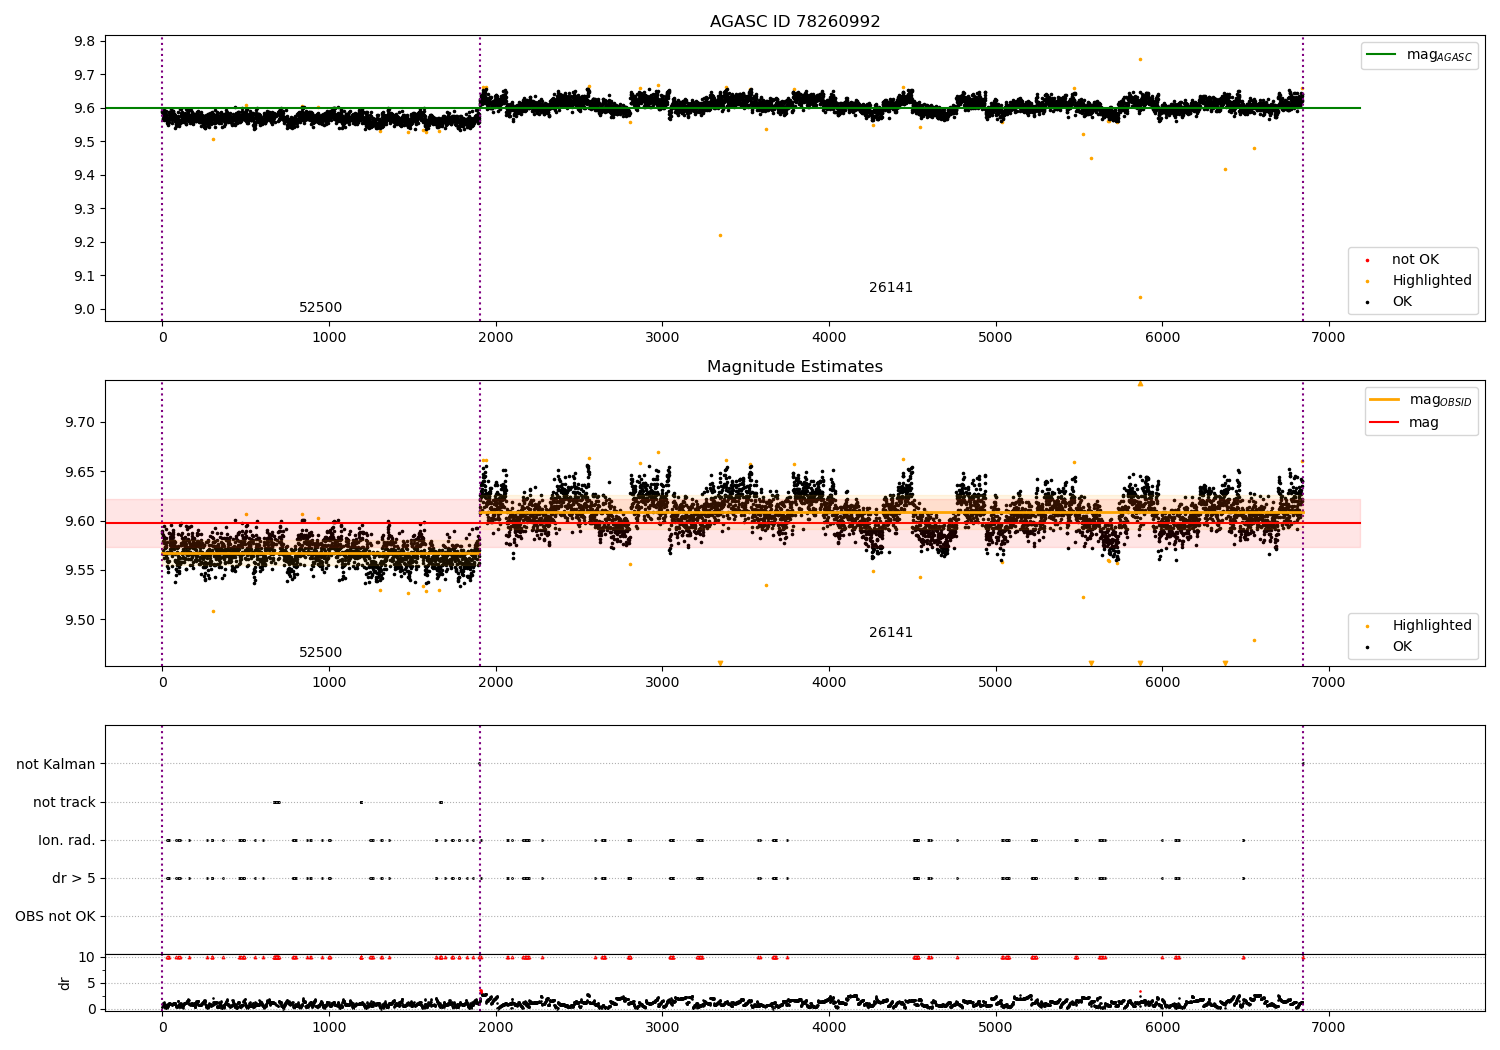
Task: Click the 'AGASC ID 78260992' plot title
Action: [x=795, y=22]
